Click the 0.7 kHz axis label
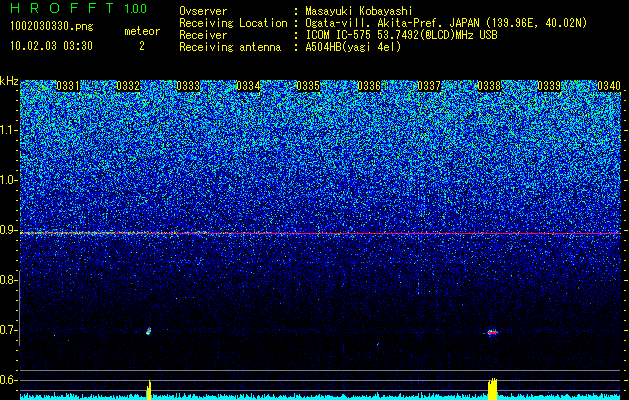The width and height of the screenshot is (629, 400). pos(8,330)
